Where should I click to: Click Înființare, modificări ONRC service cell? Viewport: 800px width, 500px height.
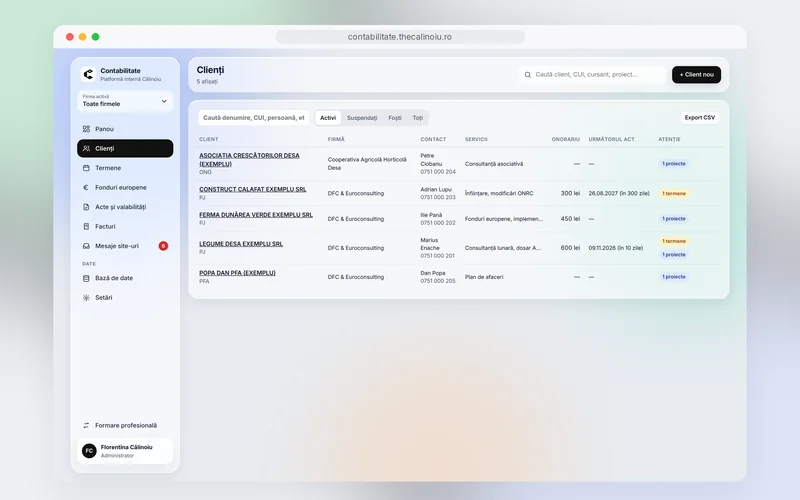(x=499, y=193)
